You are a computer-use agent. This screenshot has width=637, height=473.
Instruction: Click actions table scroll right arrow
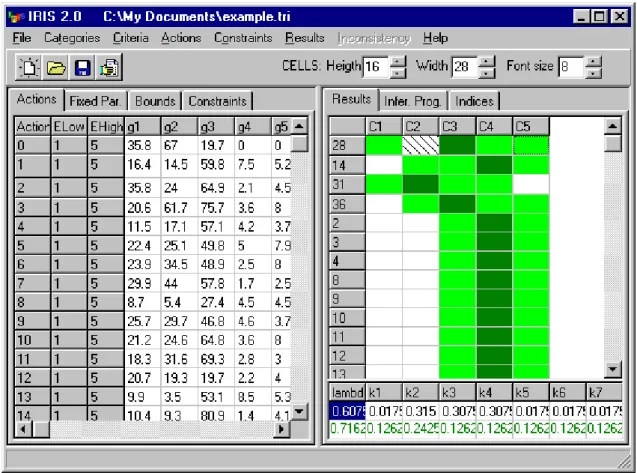click(x=281, y=429)
